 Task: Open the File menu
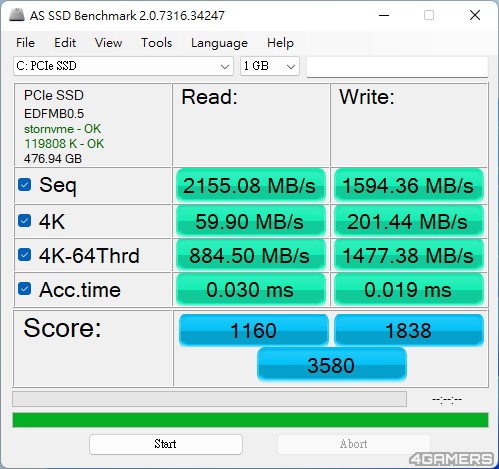click(25, 43)
